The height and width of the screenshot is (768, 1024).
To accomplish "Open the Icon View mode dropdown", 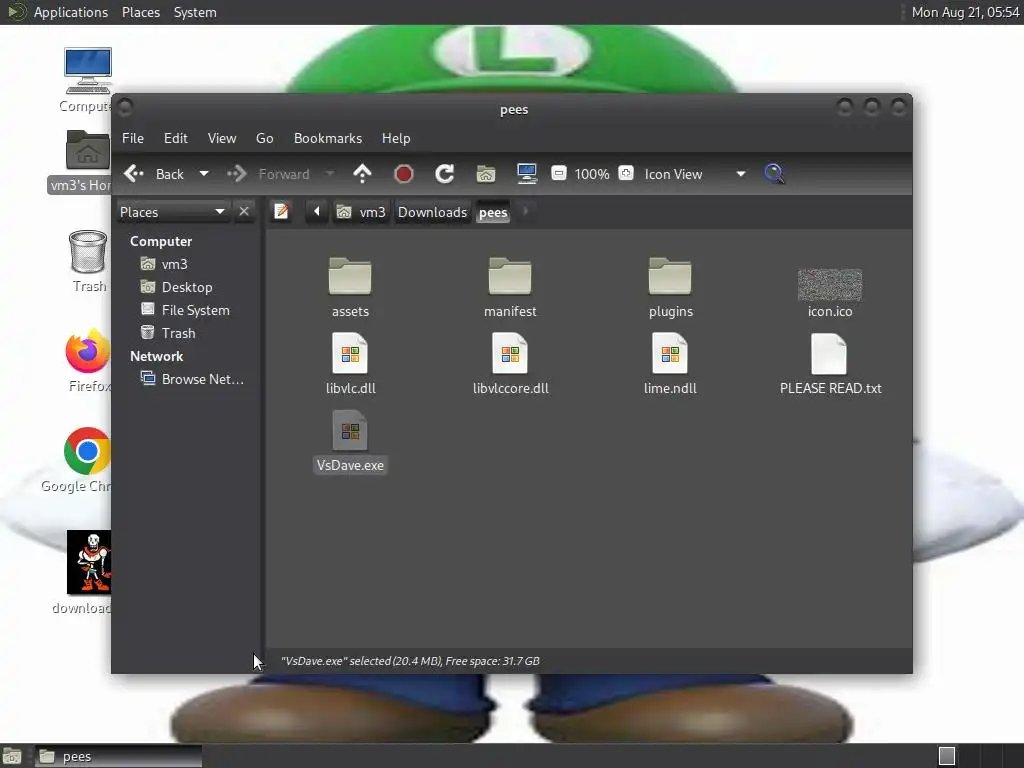I will (x=695, y=174).
